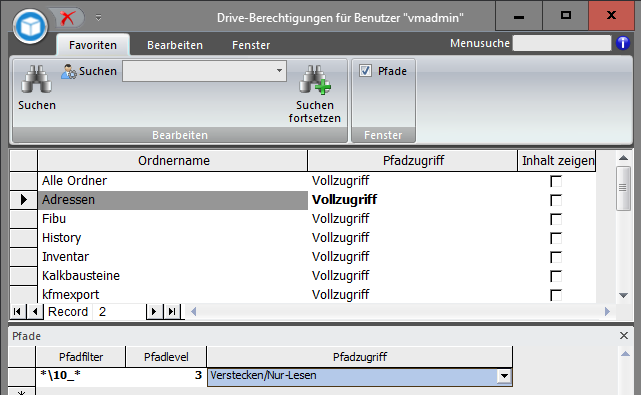The width and height of the screenshot is (641, 395).
Task: Focus the Menusuche input field
Action: [x=562, y=43]
